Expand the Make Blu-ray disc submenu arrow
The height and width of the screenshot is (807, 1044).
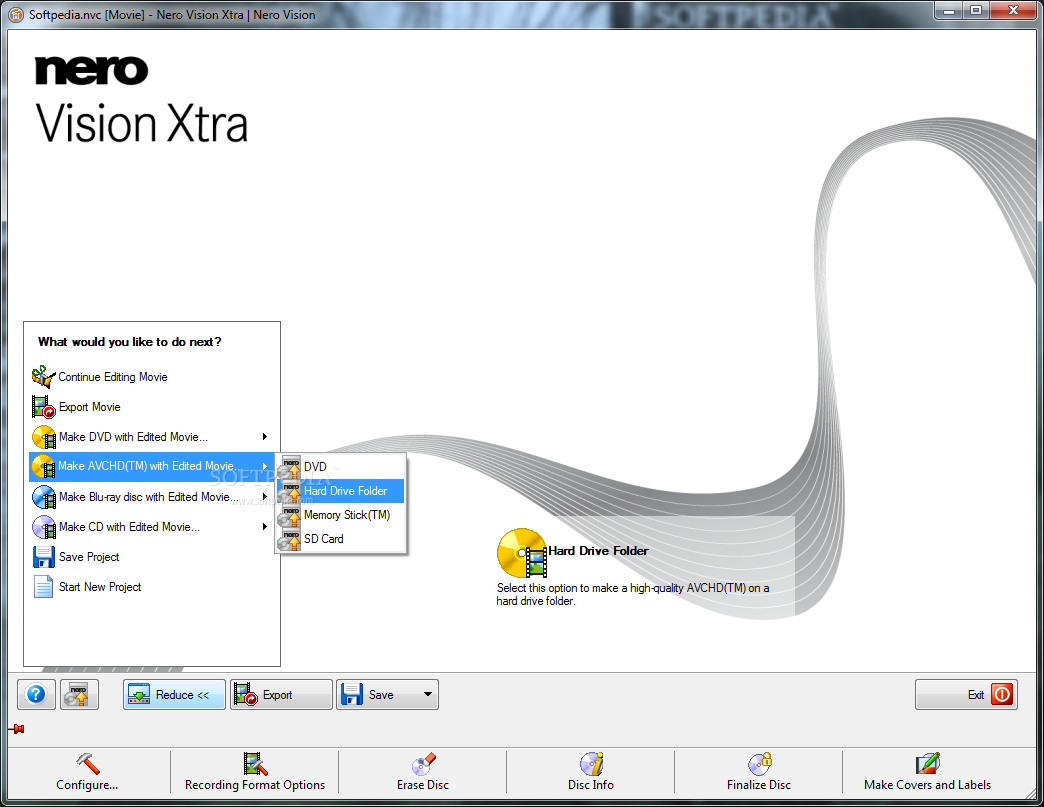click(x=265, y=497)
